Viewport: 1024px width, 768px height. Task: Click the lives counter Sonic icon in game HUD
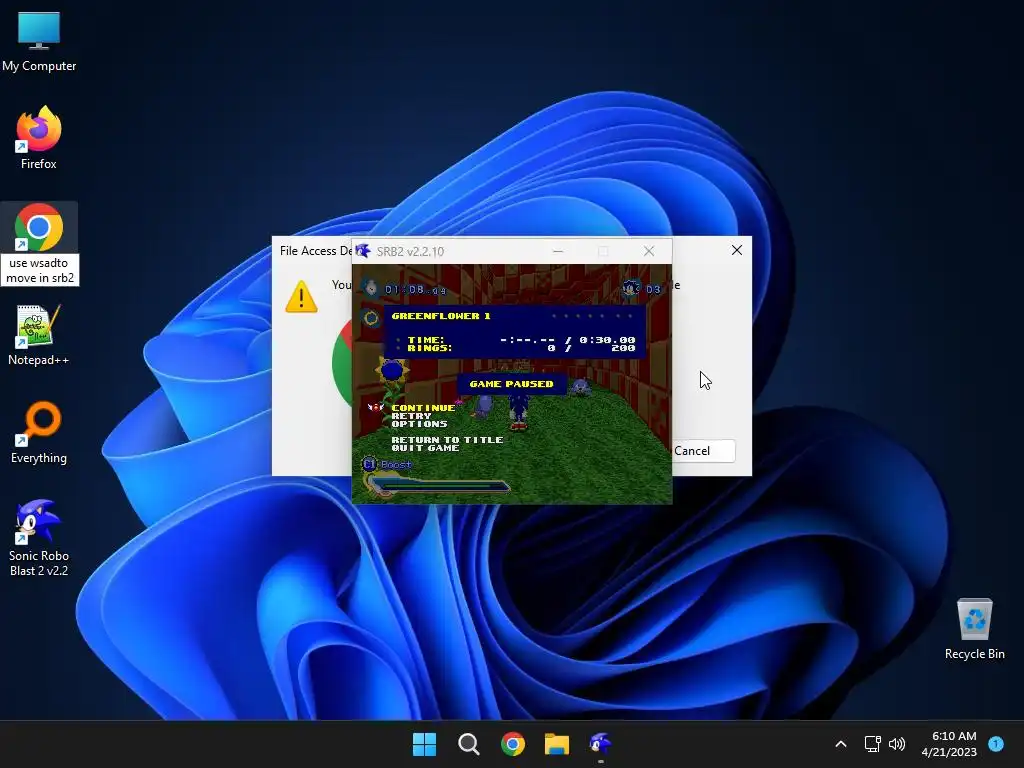point(631,288)
